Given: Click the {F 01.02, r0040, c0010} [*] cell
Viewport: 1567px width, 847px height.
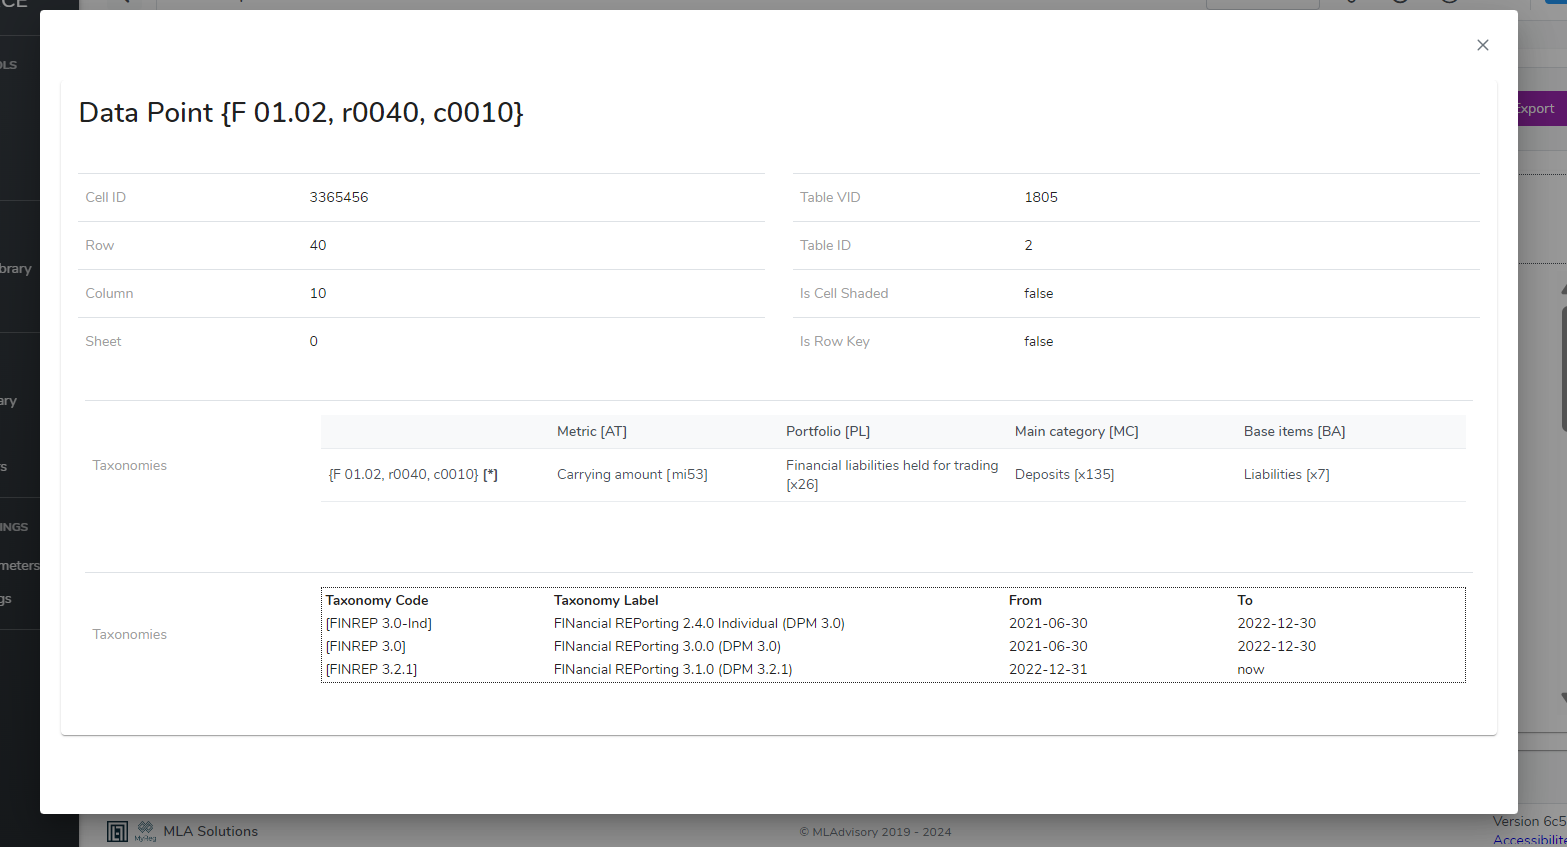Looking at the screenshot, I should coord(412,474).
